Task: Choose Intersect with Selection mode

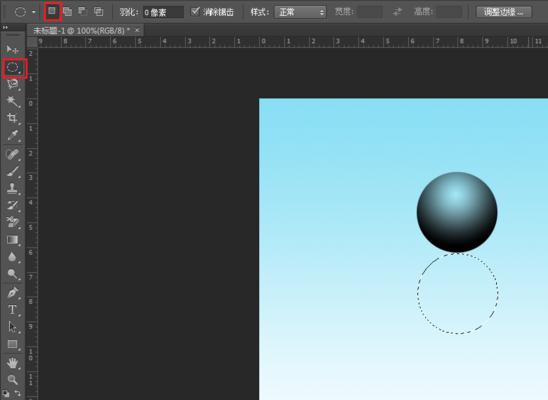Action: click(x=99, y=12)
